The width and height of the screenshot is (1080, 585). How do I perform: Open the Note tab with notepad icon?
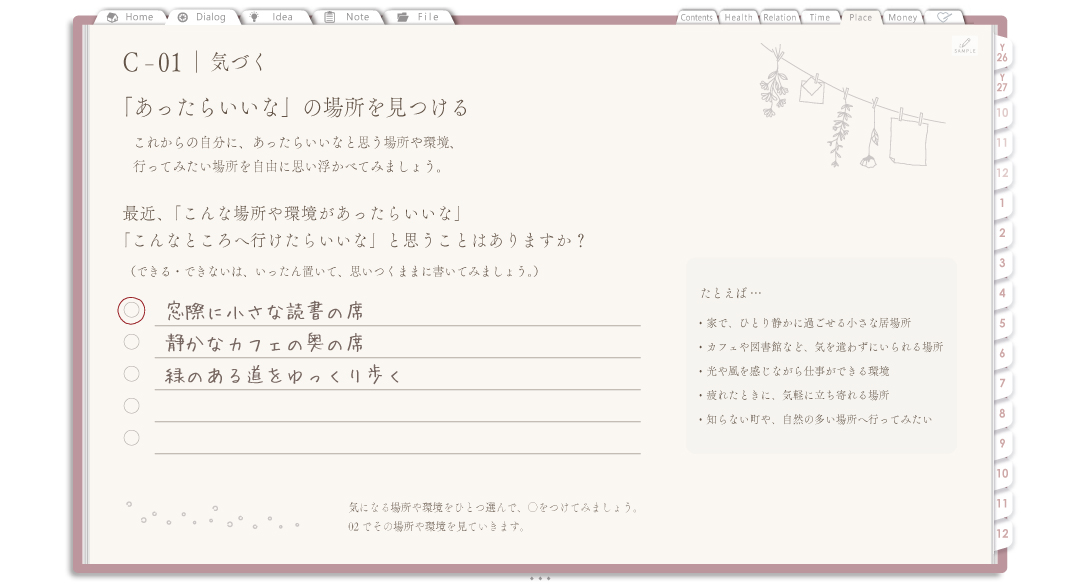348,17
